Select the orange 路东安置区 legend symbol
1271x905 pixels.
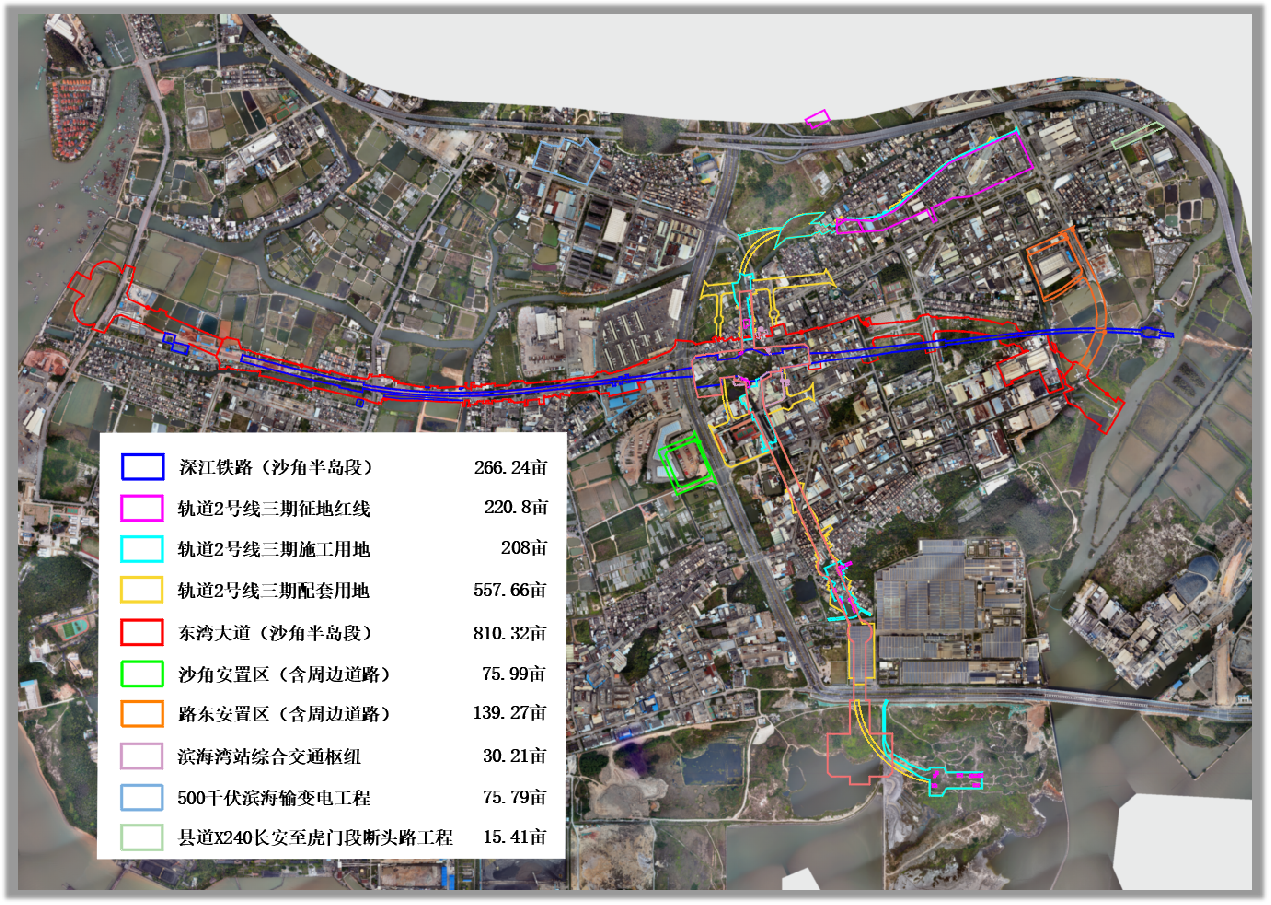click(x=141, y=715)
